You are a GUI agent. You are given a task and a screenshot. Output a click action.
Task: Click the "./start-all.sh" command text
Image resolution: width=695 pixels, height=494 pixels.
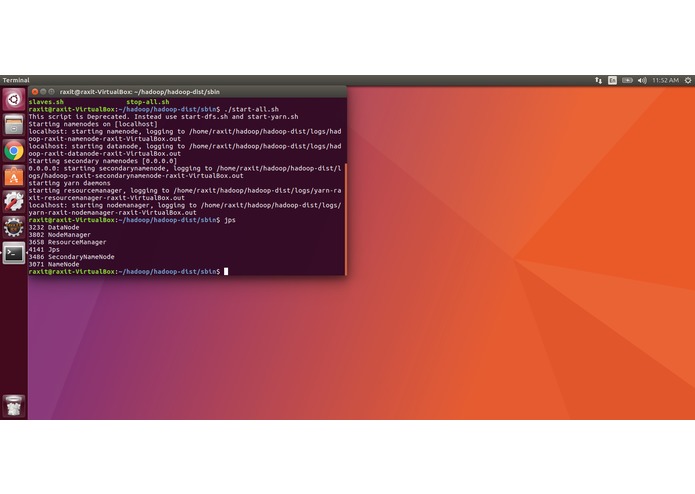251,109
